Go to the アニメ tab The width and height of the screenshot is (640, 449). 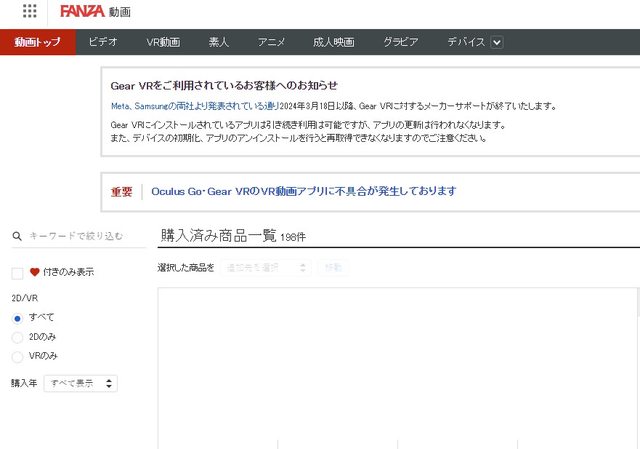[271, 42]
